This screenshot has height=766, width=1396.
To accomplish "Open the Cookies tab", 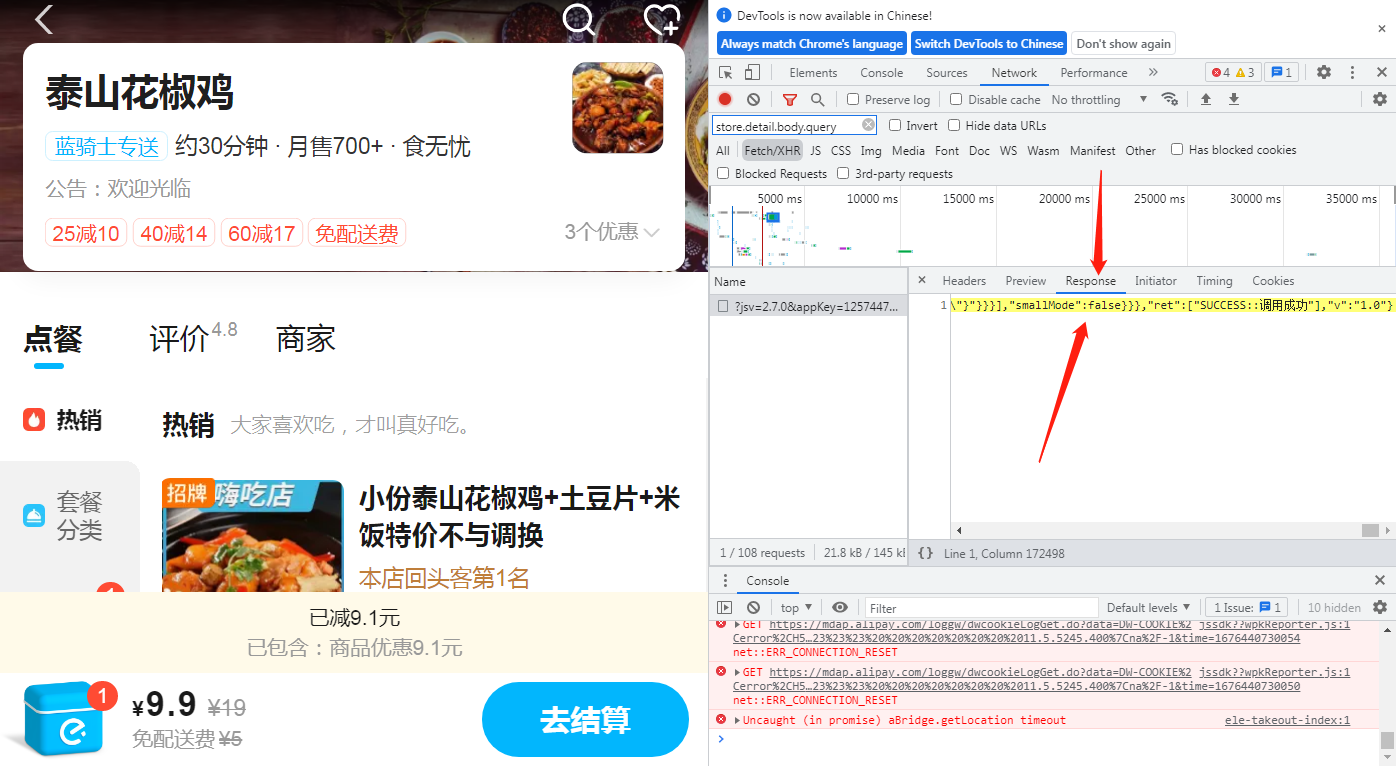I will click(x=1273, y=281).
